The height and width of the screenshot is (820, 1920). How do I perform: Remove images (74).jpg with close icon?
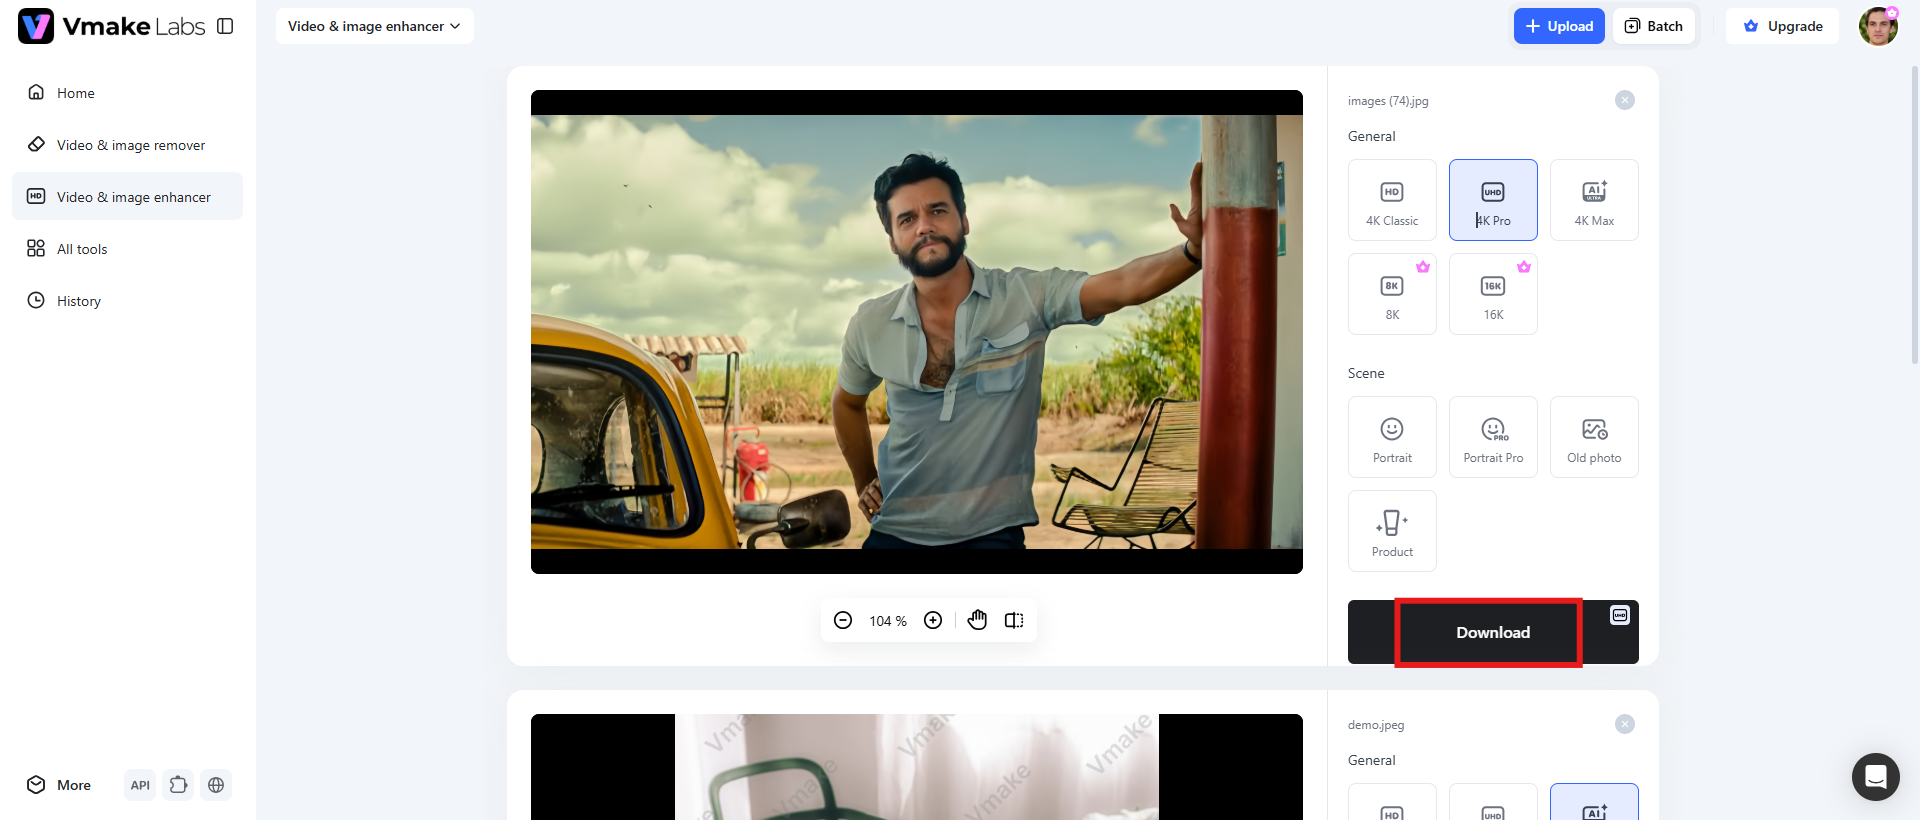click(x=1625, y=100)
